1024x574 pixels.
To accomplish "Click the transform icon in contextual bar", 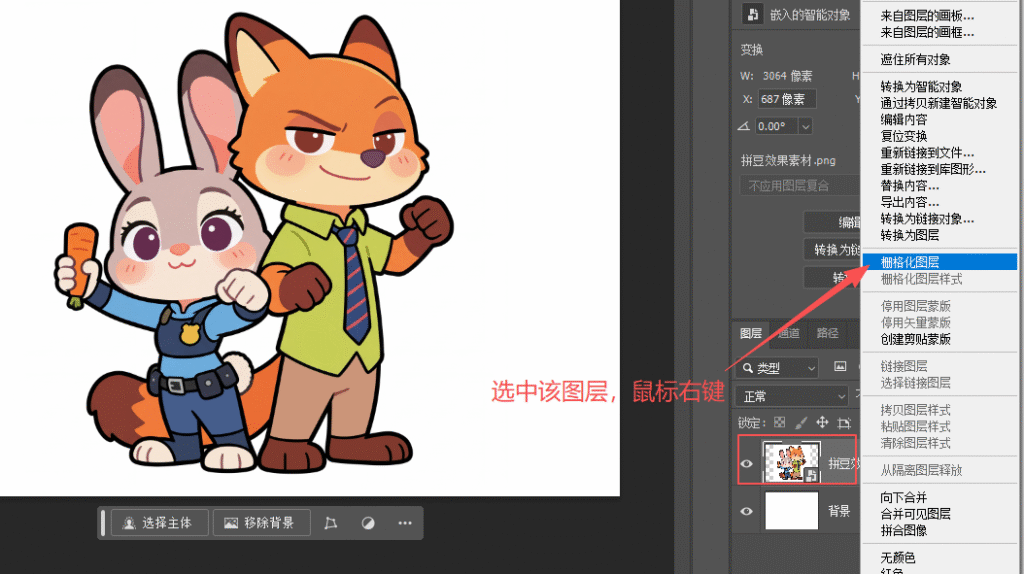I will (330, 523).
